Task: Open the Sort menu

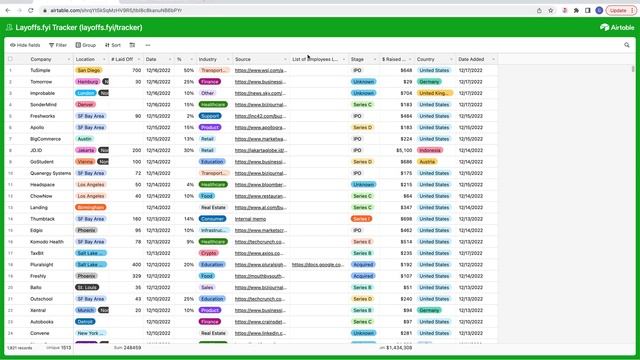Action: coord(113,45)
